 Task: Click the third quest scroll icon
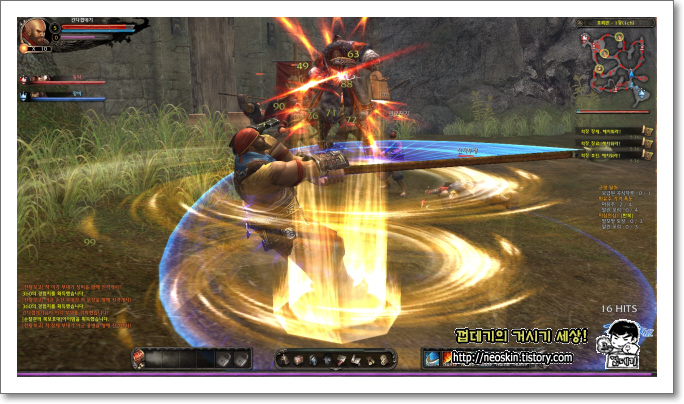point(648,155)
